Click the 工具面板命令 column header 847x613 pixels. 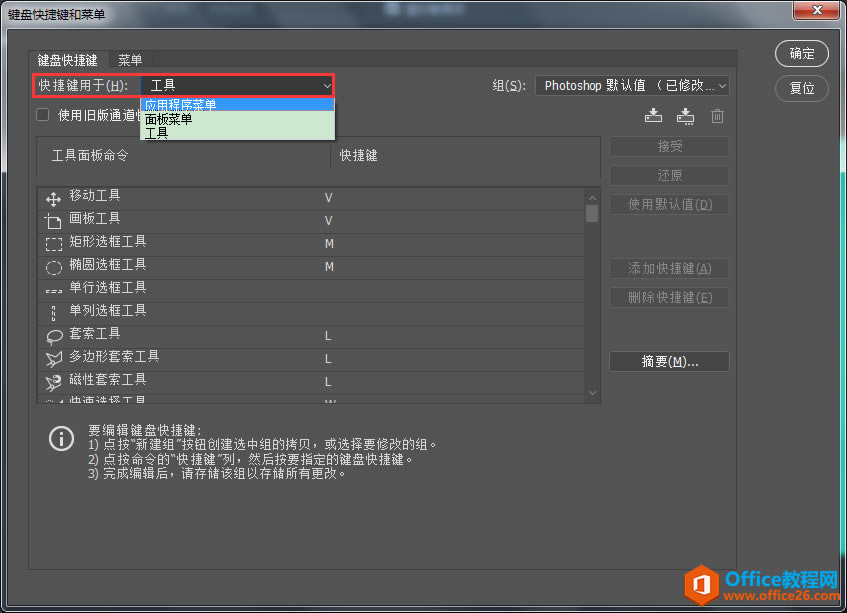coord(90,156)
